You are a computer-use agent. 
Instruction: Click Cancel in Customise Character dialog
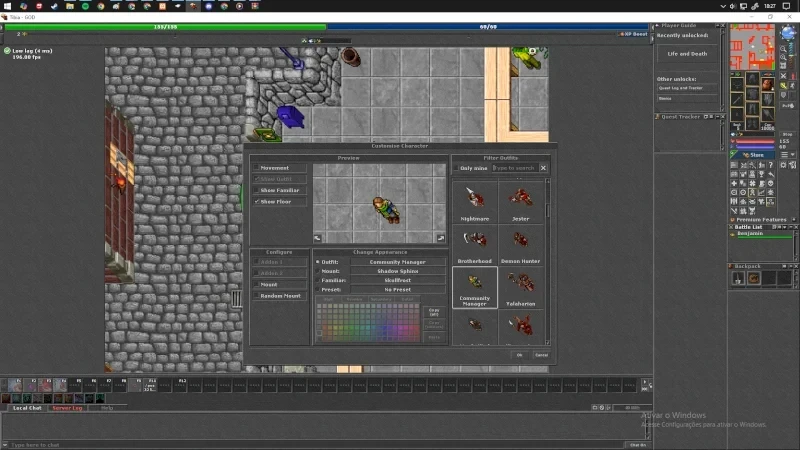tap(541, 355)
